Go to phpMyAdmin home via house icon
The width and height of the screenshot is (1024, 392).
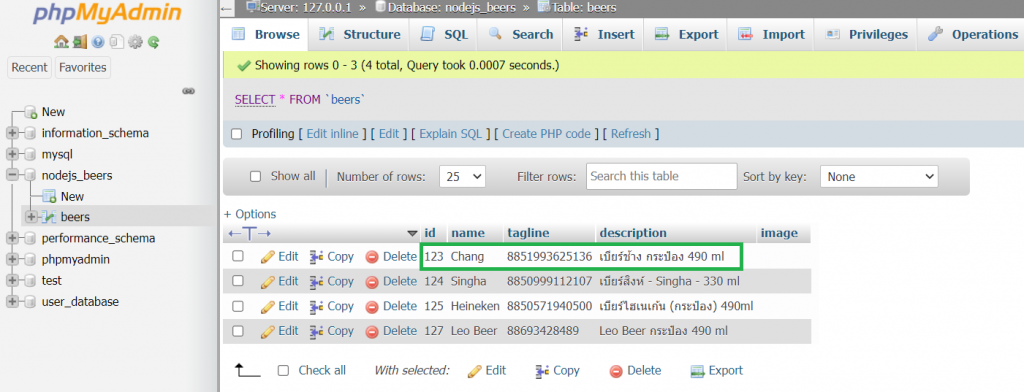tap(61, 42)
